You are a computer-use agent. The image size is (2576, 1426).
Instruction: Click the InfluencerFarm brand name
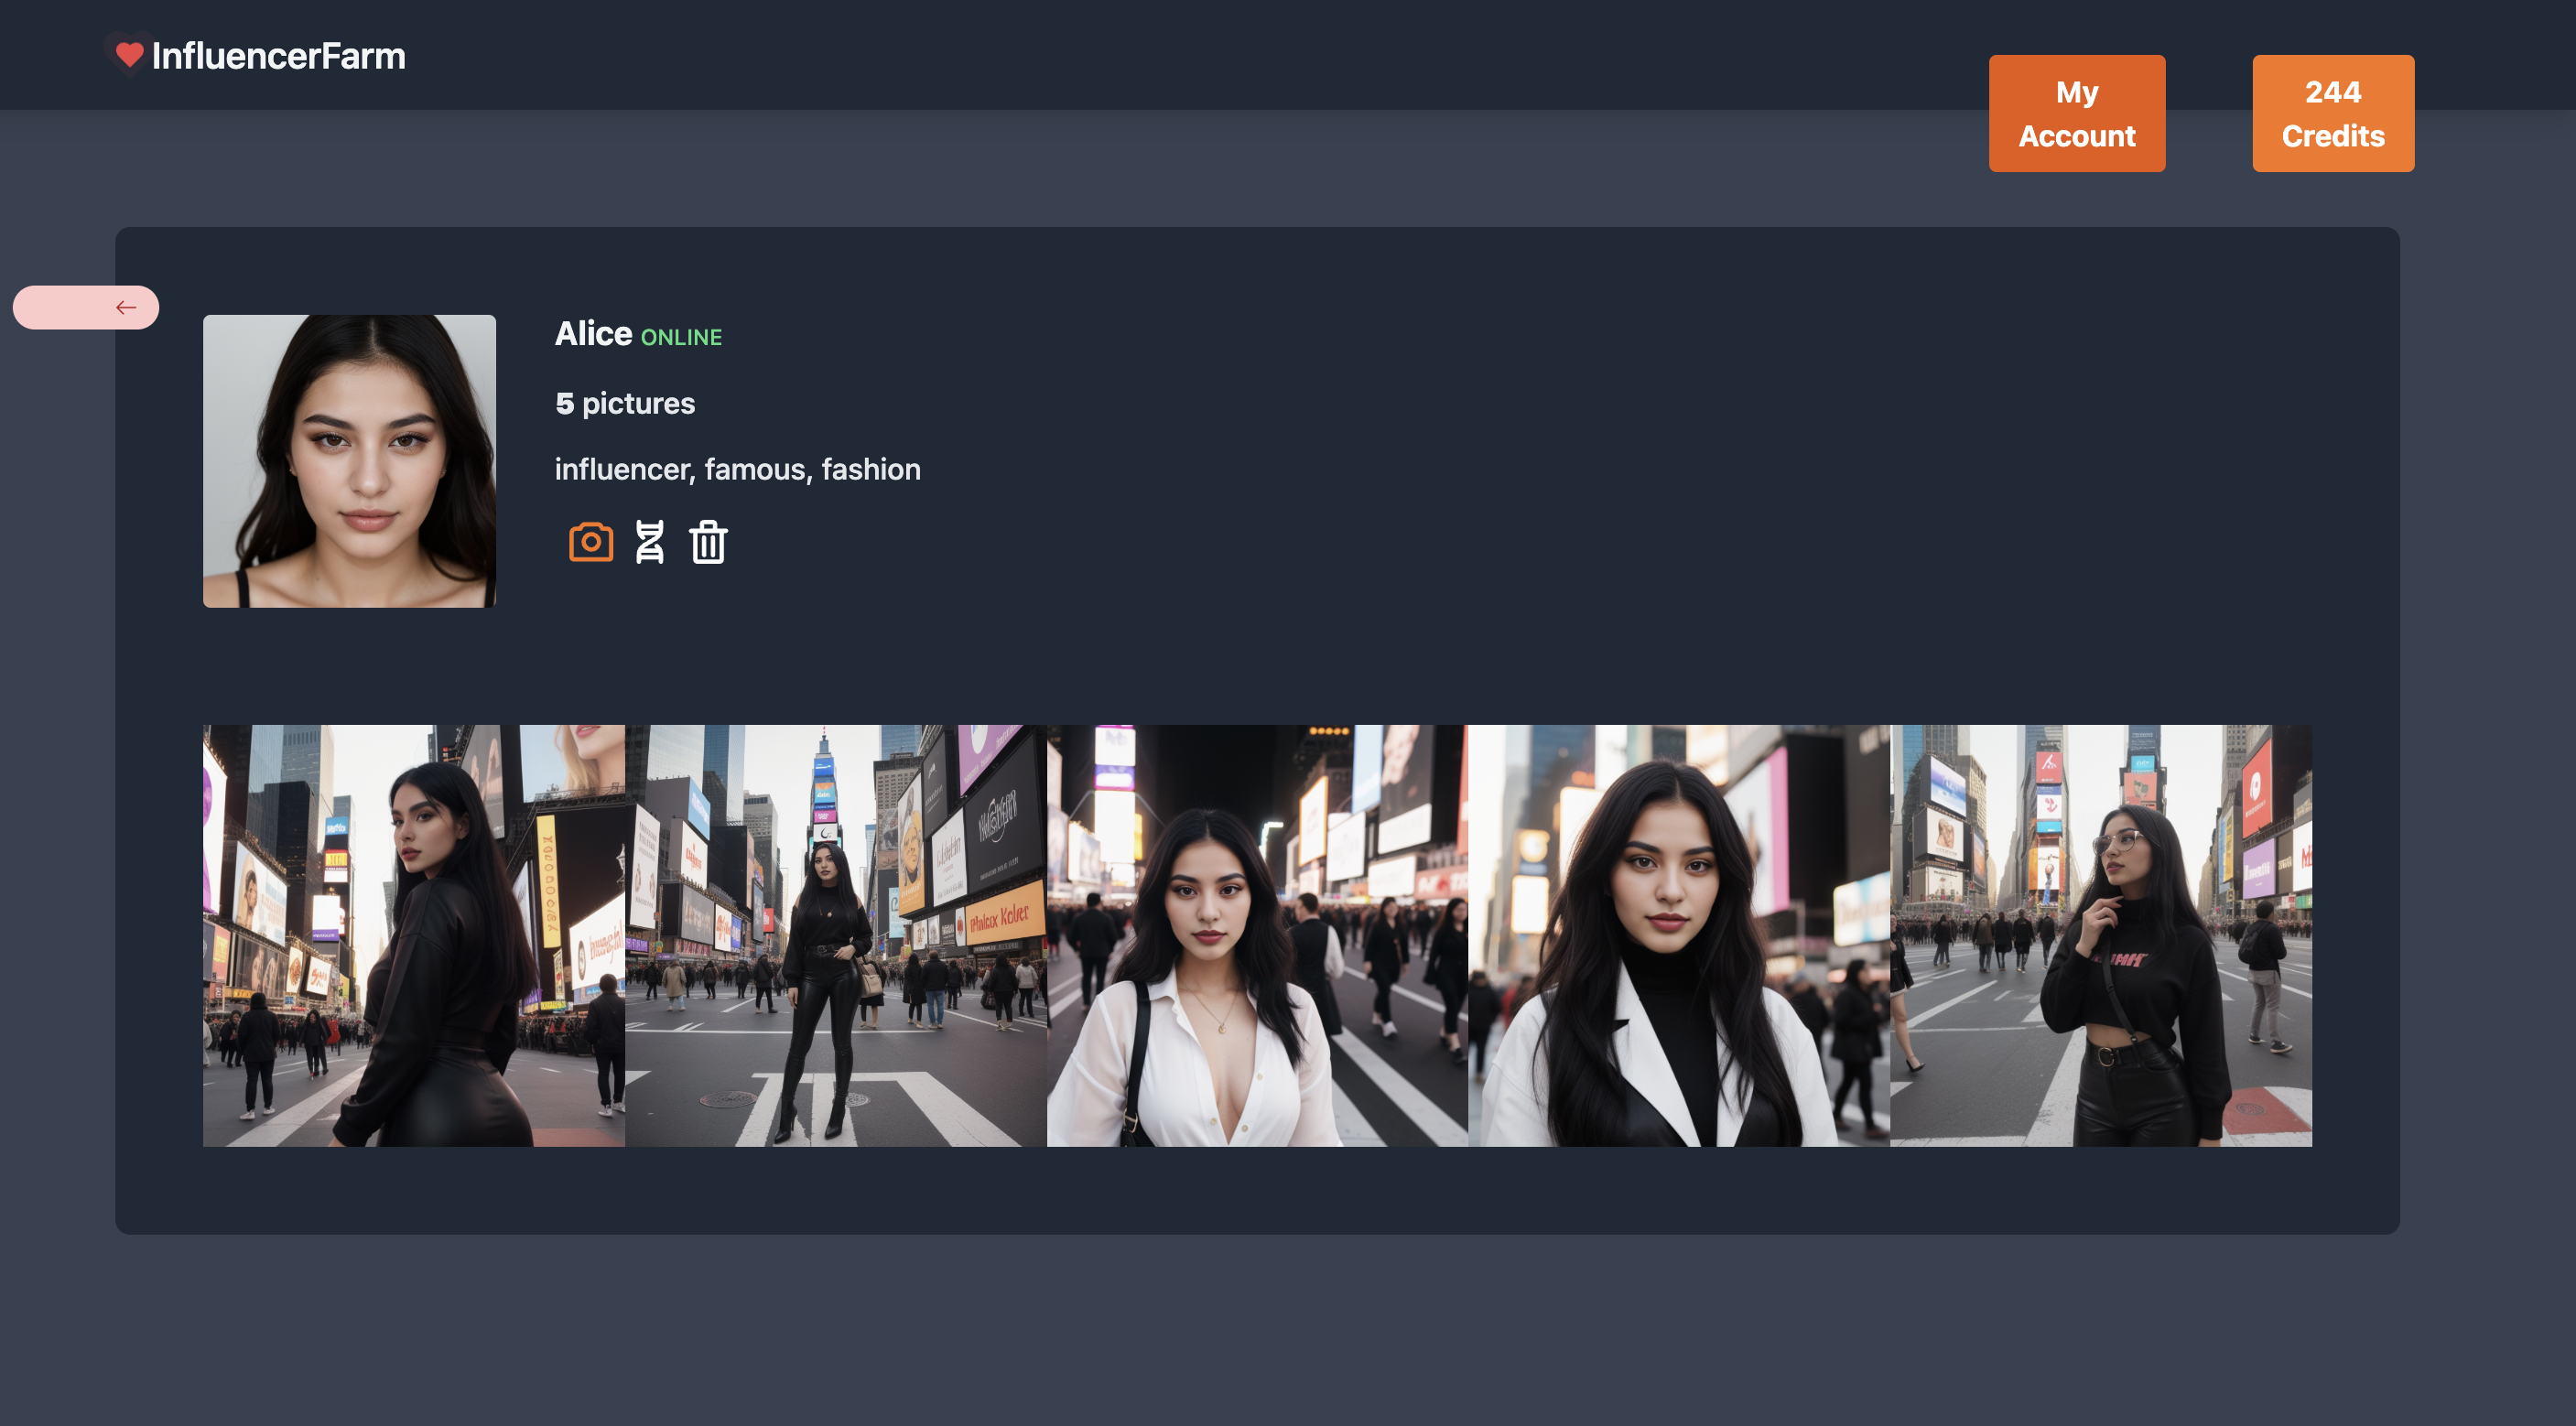[278, 56]
